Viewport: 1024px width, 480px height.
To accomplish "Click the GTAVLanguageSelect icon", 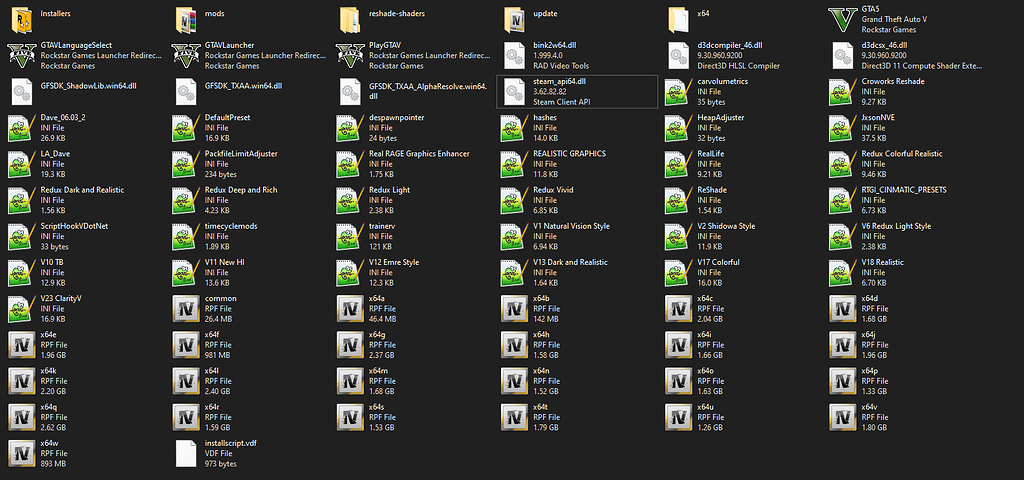I will click(x=22, y=55).
